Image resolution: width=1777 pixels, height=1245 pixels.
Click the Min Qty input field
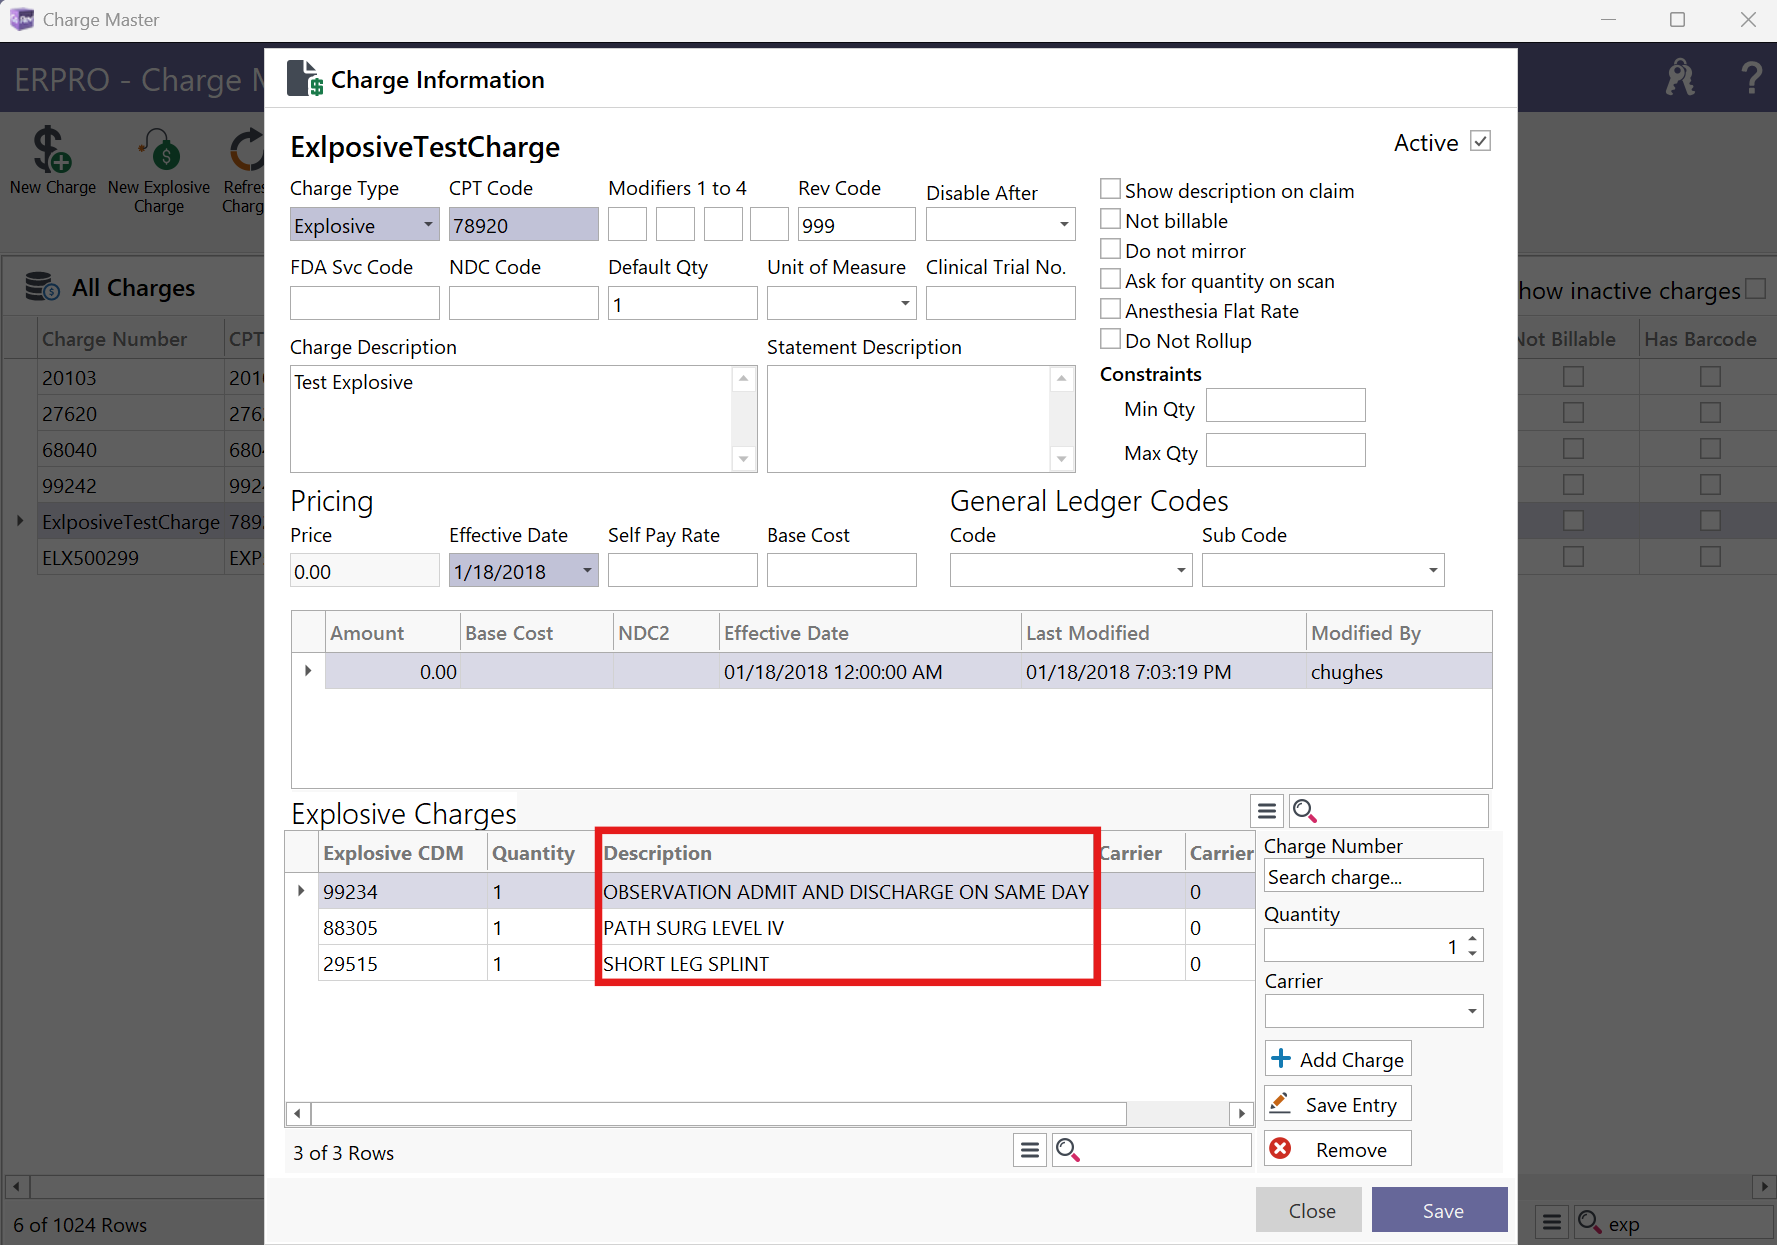pyautogui.click(x=1285, y=406)
